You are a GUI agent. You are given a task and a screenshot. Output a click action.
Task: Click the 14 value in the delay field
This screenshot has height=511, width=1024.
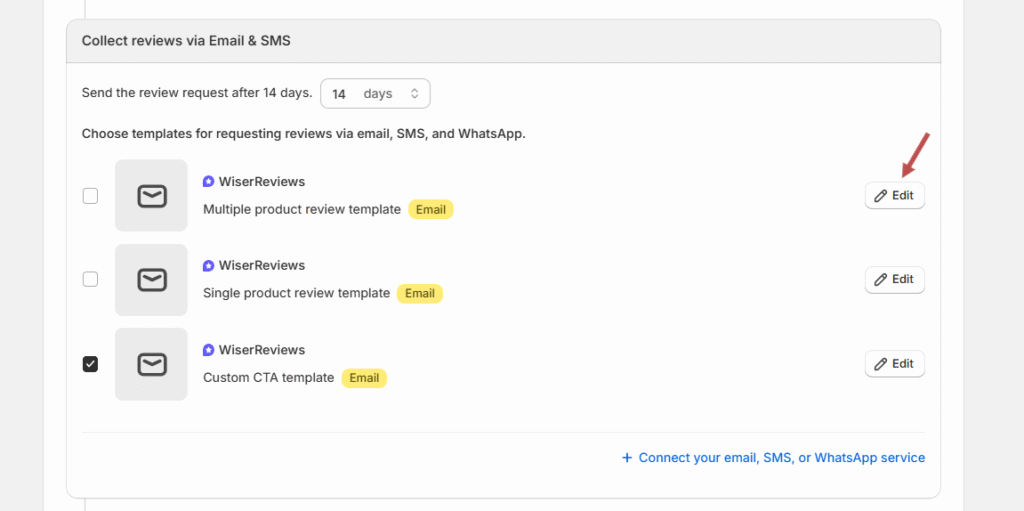339,94
